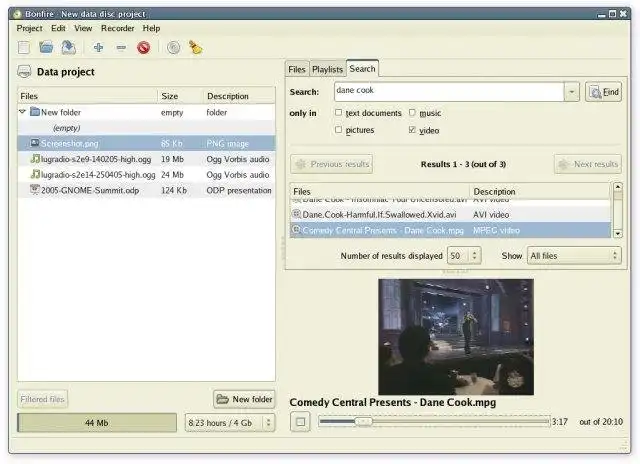Add files with the plus toolbar icon
Viewport: 640px width, 464px height.
(x=98, y=48)
